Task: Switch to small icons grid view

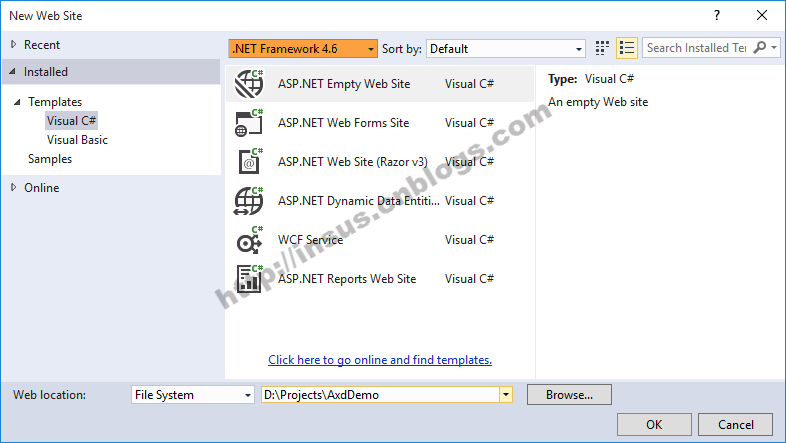Action: [x=602, y=48]
